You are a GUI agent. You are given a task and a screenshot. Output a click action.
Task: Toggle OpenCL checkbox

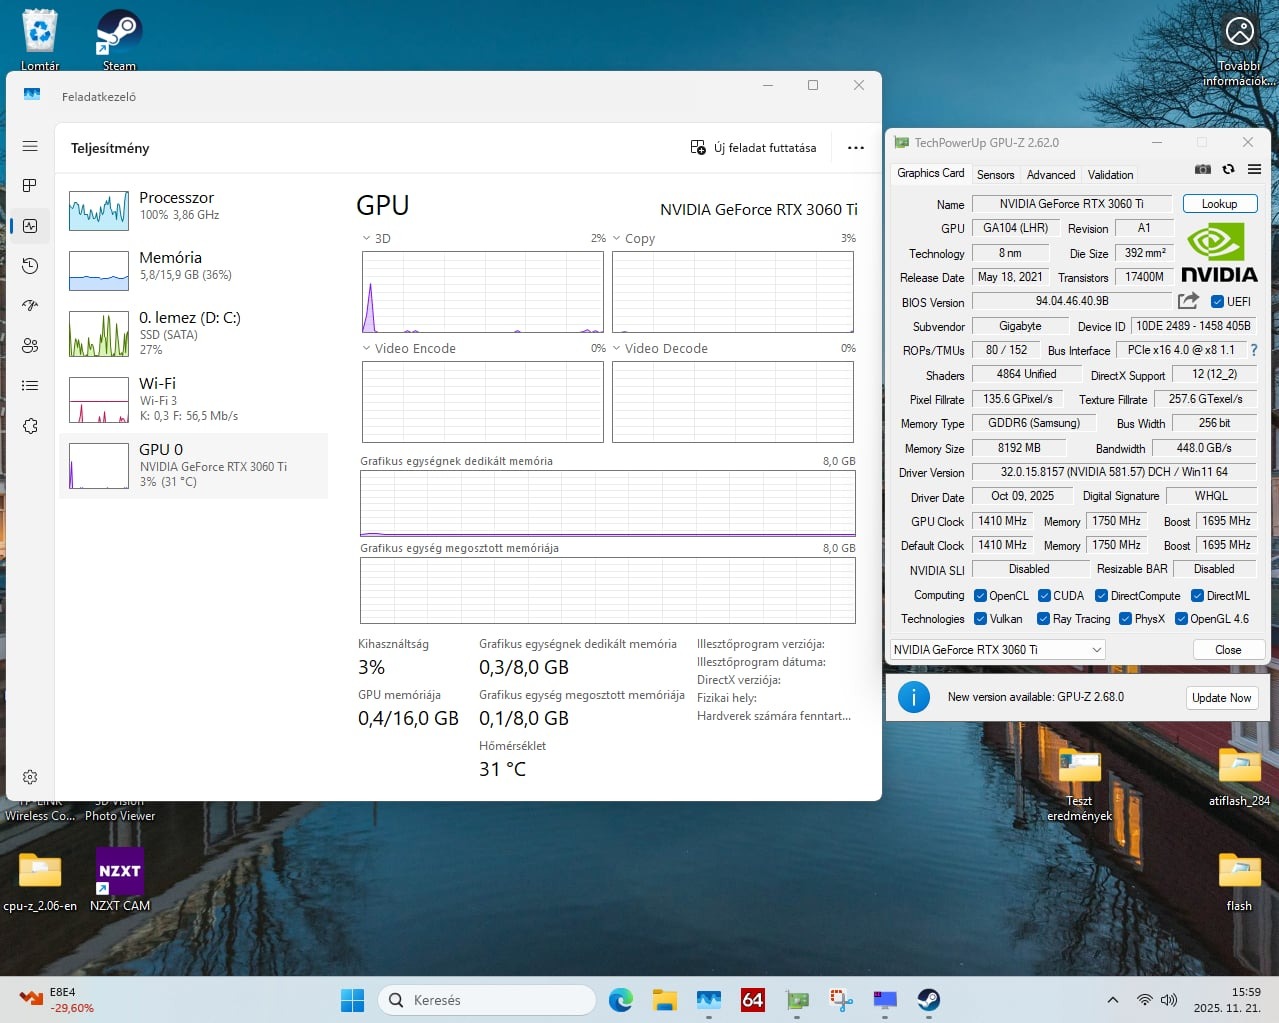coord(980,595)
